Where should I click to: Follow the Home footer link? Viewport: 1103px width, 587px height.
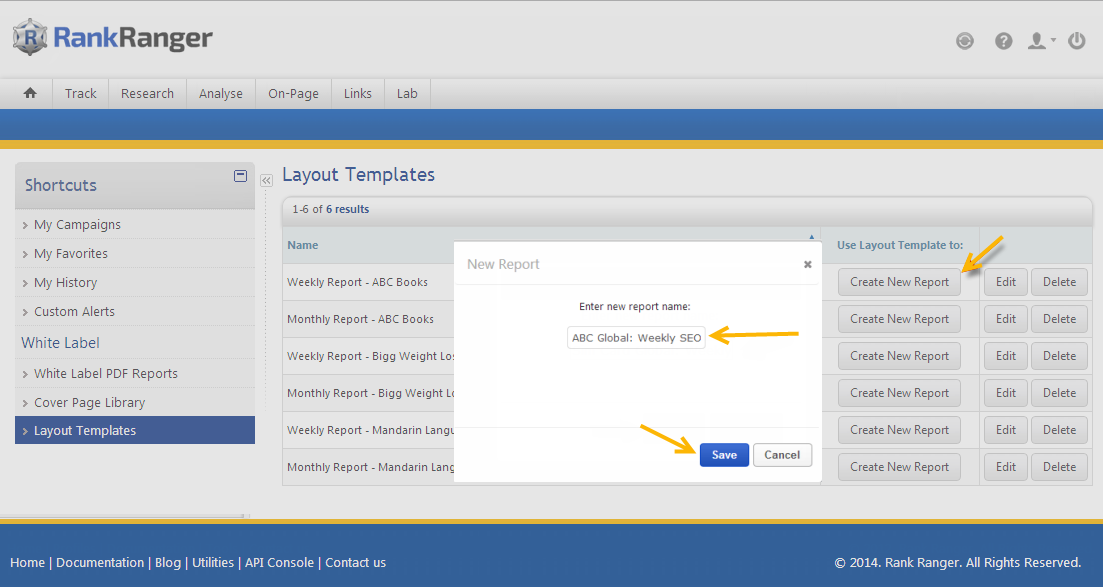click(27, 562)
